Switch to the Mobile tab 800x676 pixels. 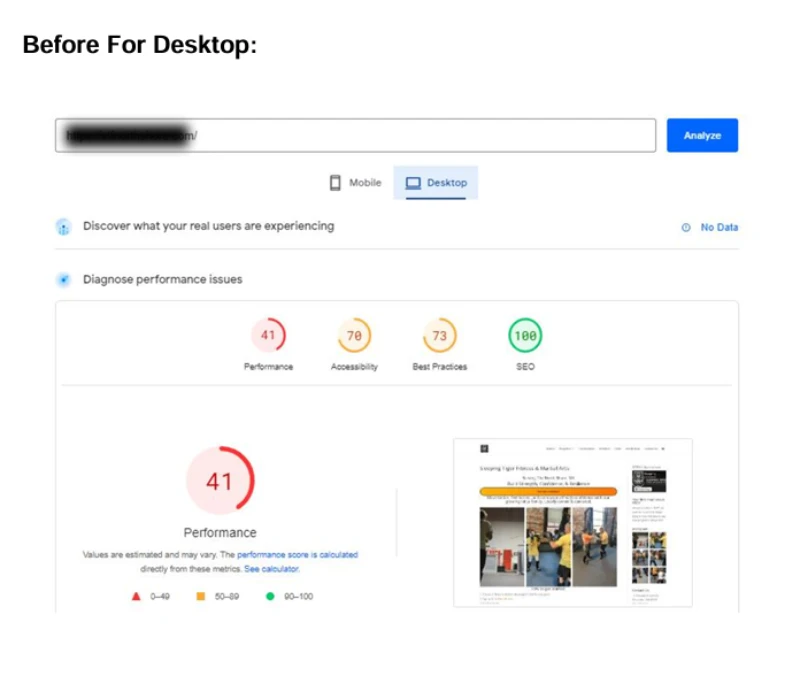click(356, 183)
